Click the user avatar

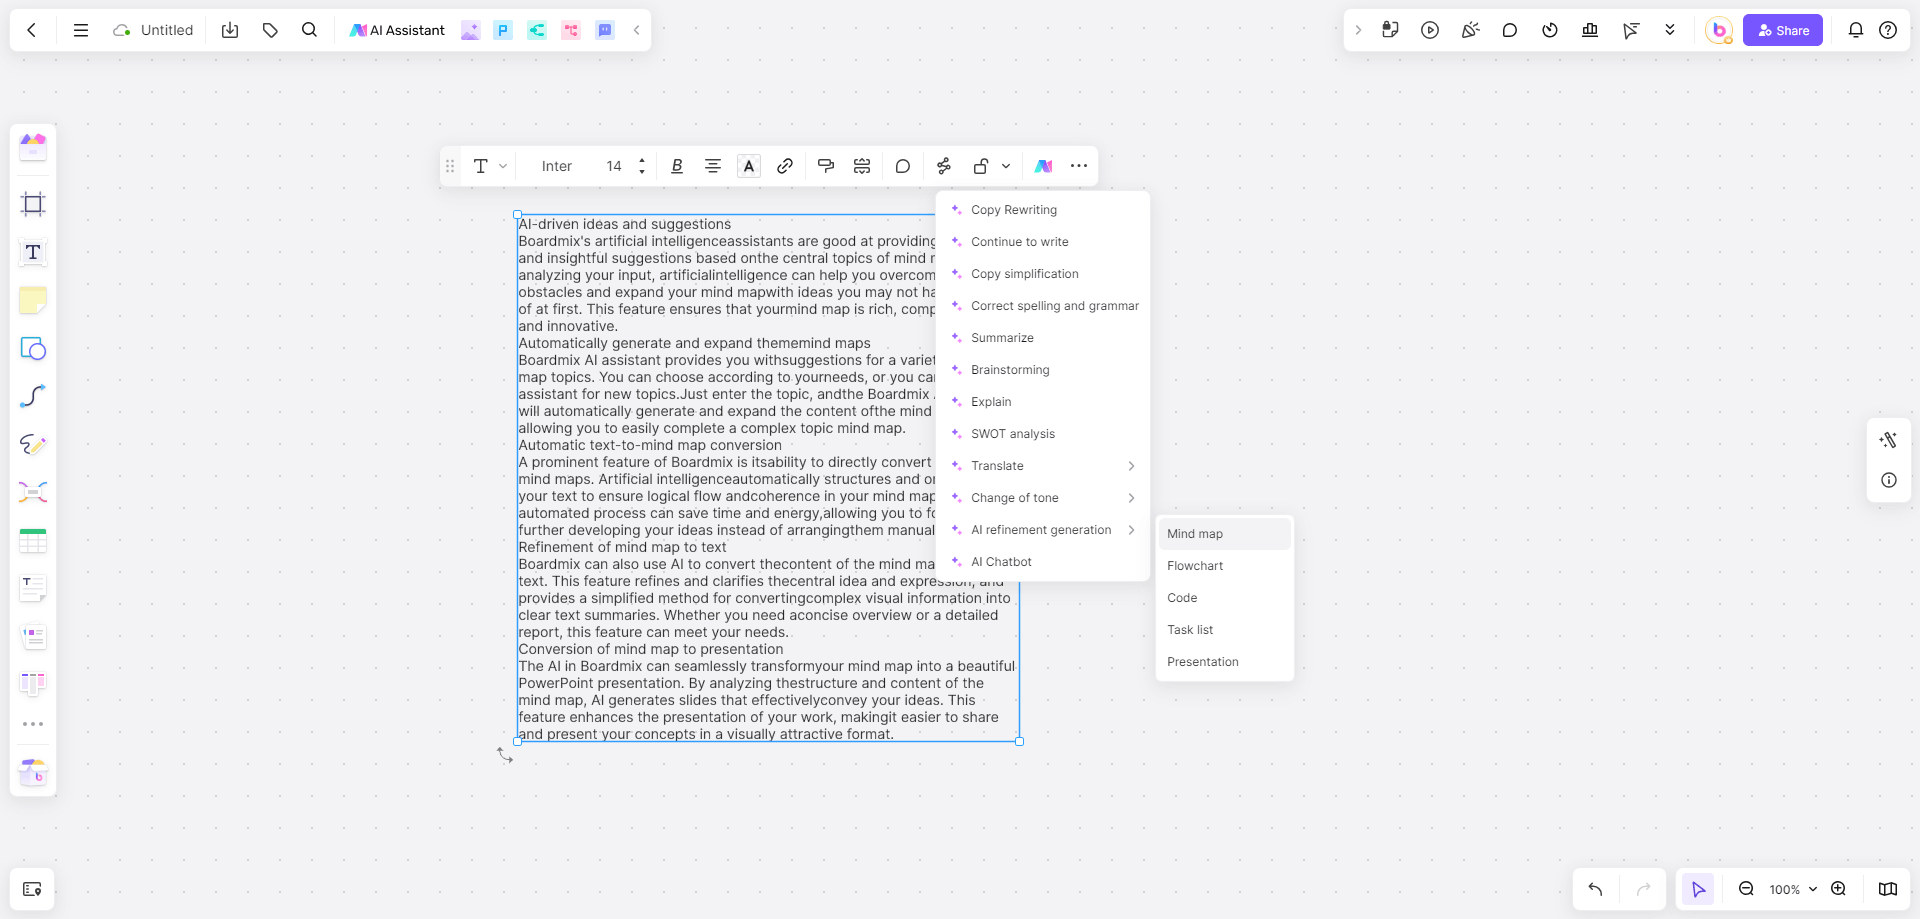[1719, 30]
